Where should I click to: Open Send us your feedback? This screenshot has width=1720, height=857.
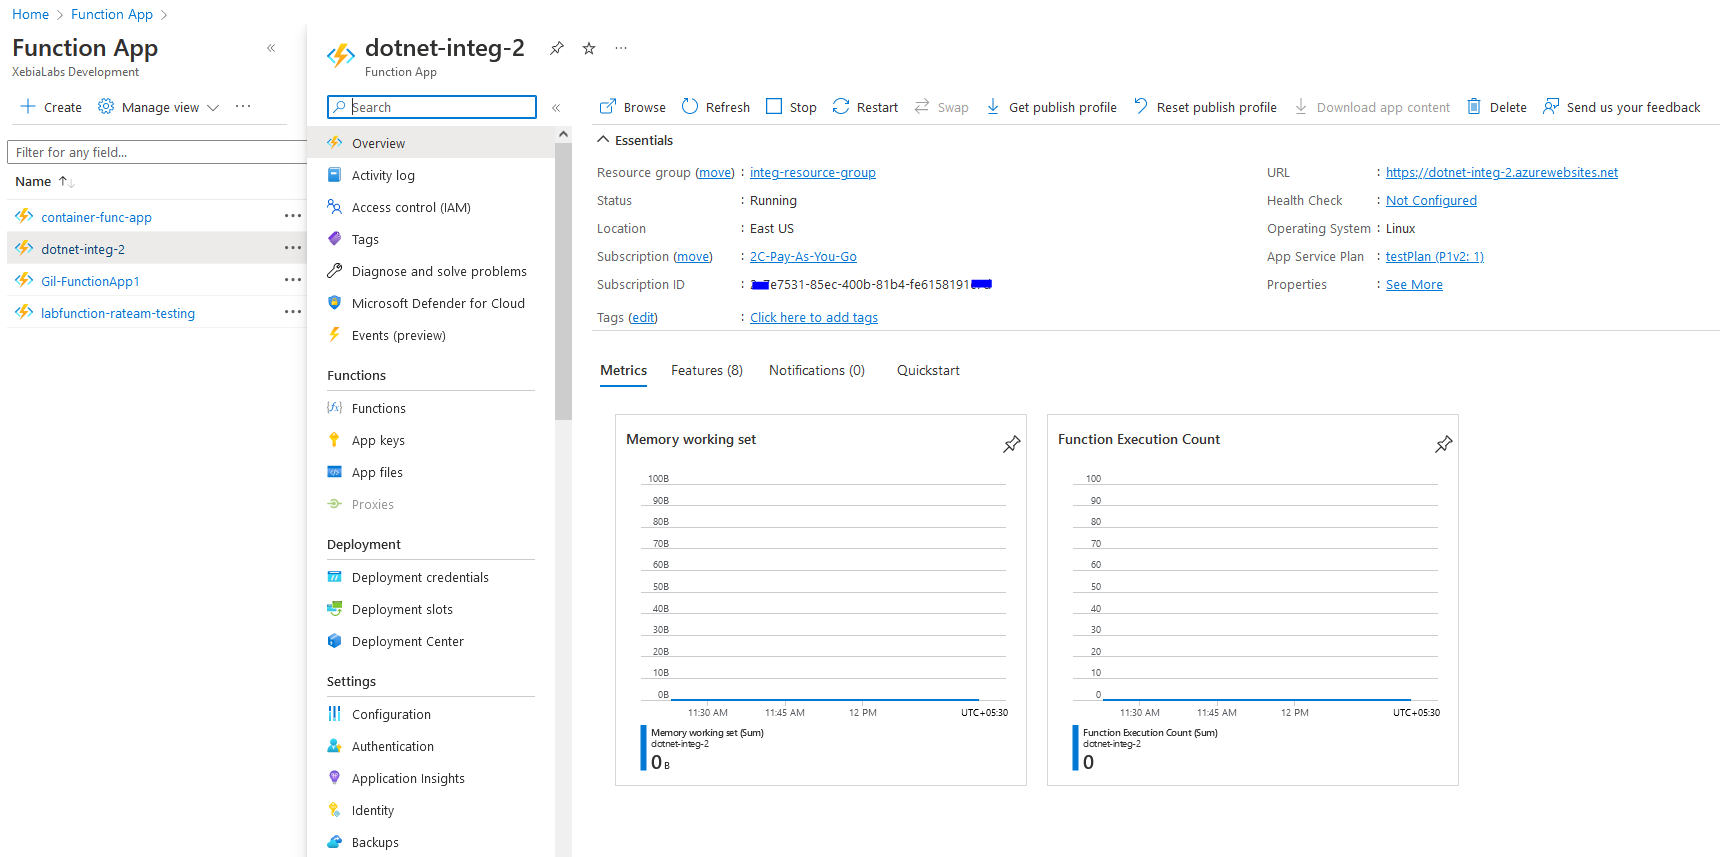pos(1621,107)
